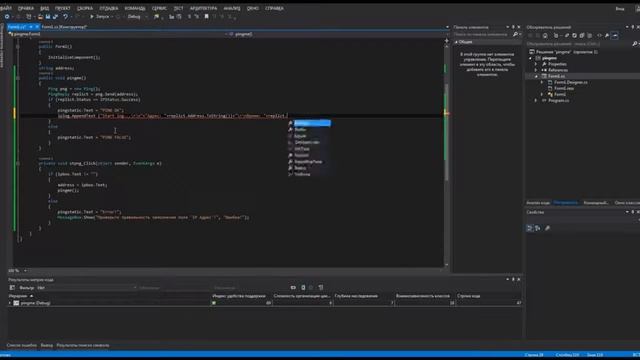
Task: Collapse the Form1.cs tree node
Action: [536, 76]
